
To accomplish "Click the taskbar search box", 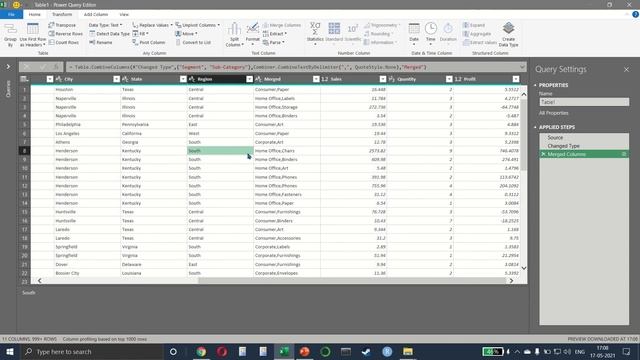I will click(x=92, y=351).
